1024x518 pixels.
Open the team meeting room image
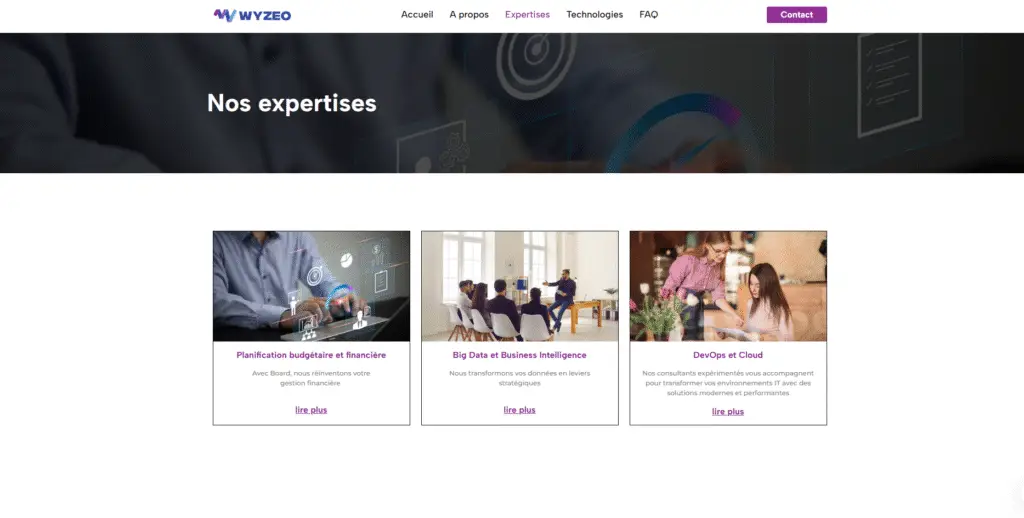[x=520, y=286]
